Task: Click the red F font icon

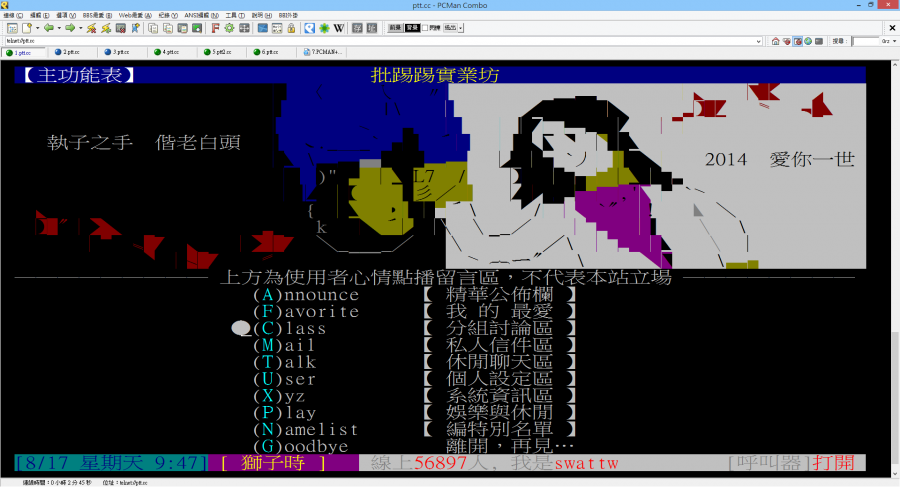Action: tap(215, 28)
